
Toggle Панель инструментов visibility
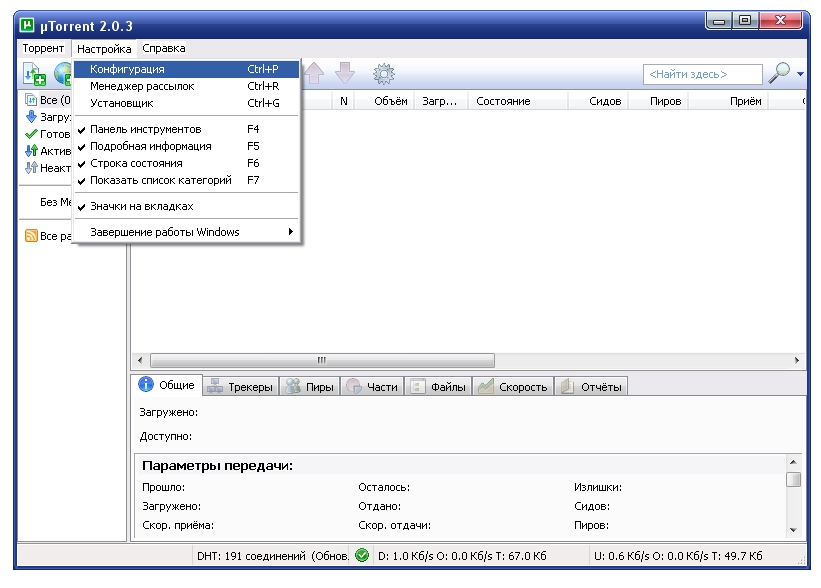click(186, 129)
